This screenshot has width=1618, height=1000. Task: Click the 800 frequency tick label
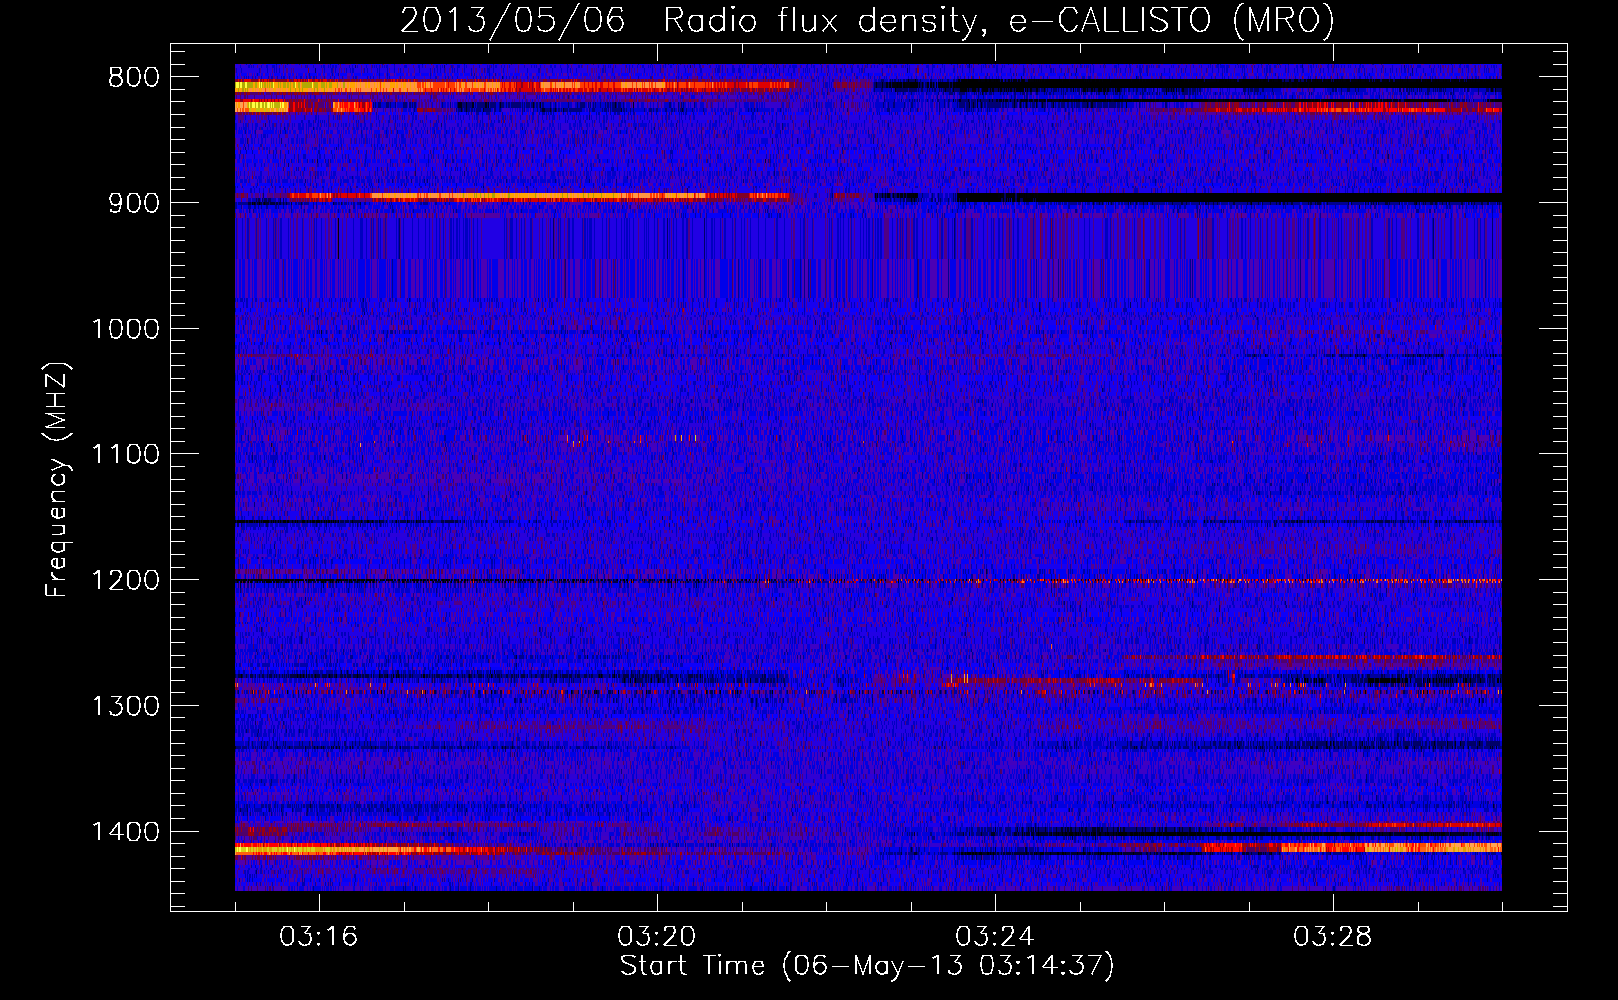133,78
